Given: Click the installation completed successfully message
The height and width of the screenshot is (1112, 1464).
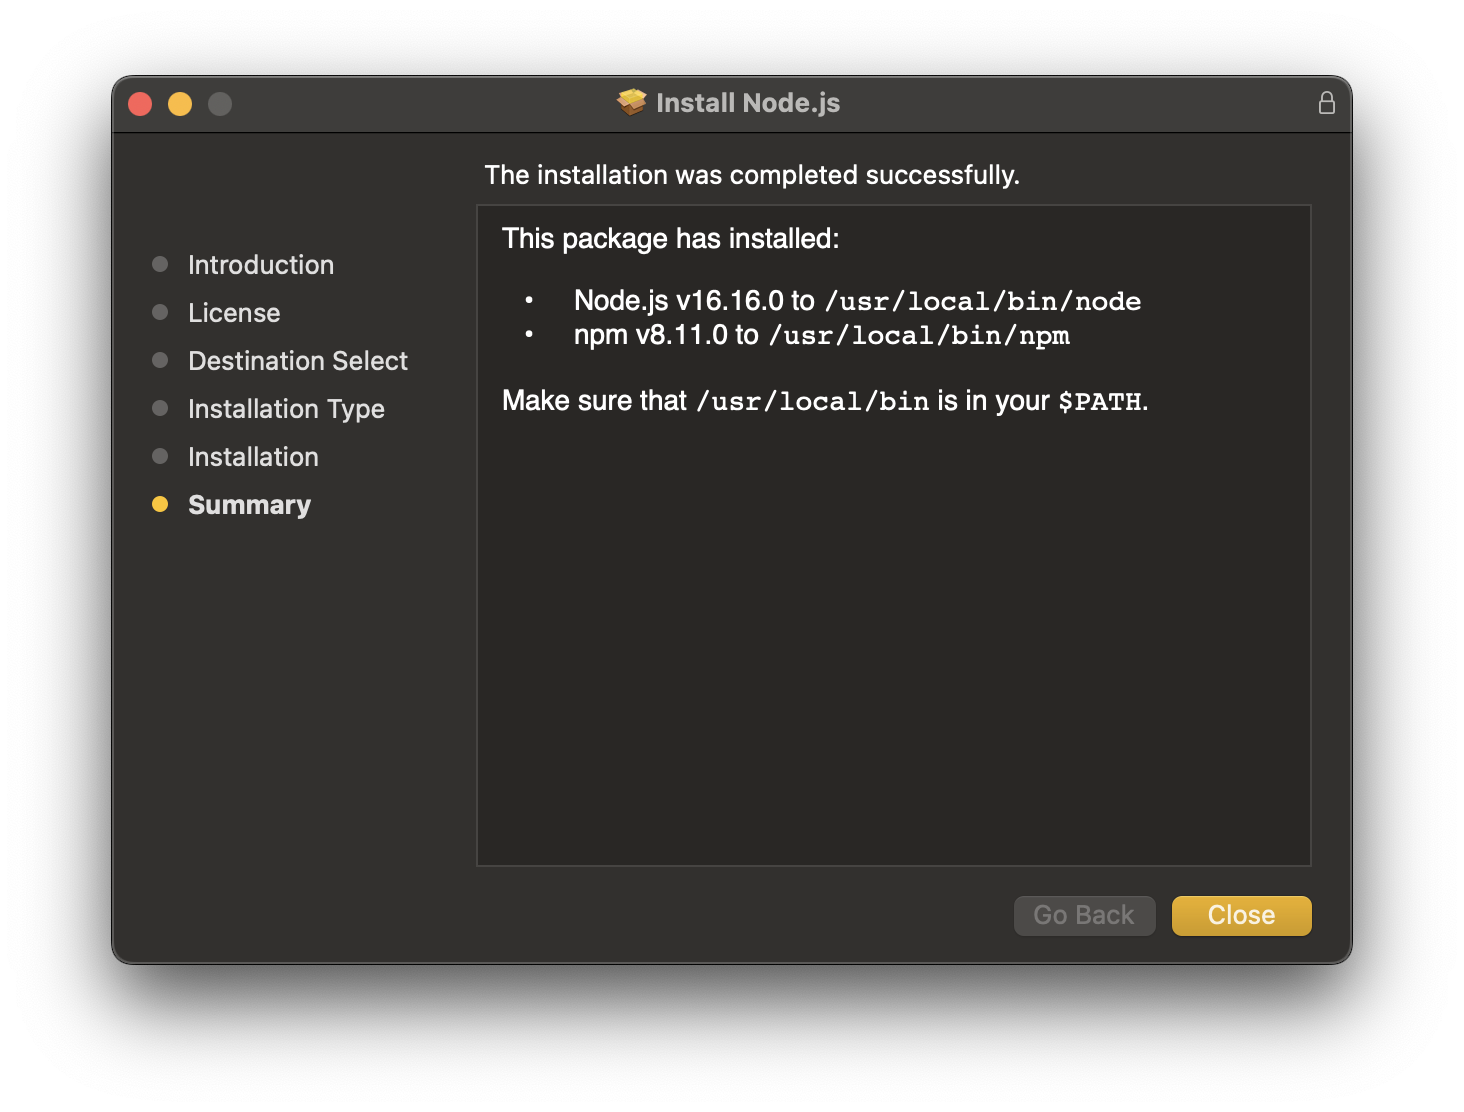Looking at the screenshot, I should click(752, 175).
